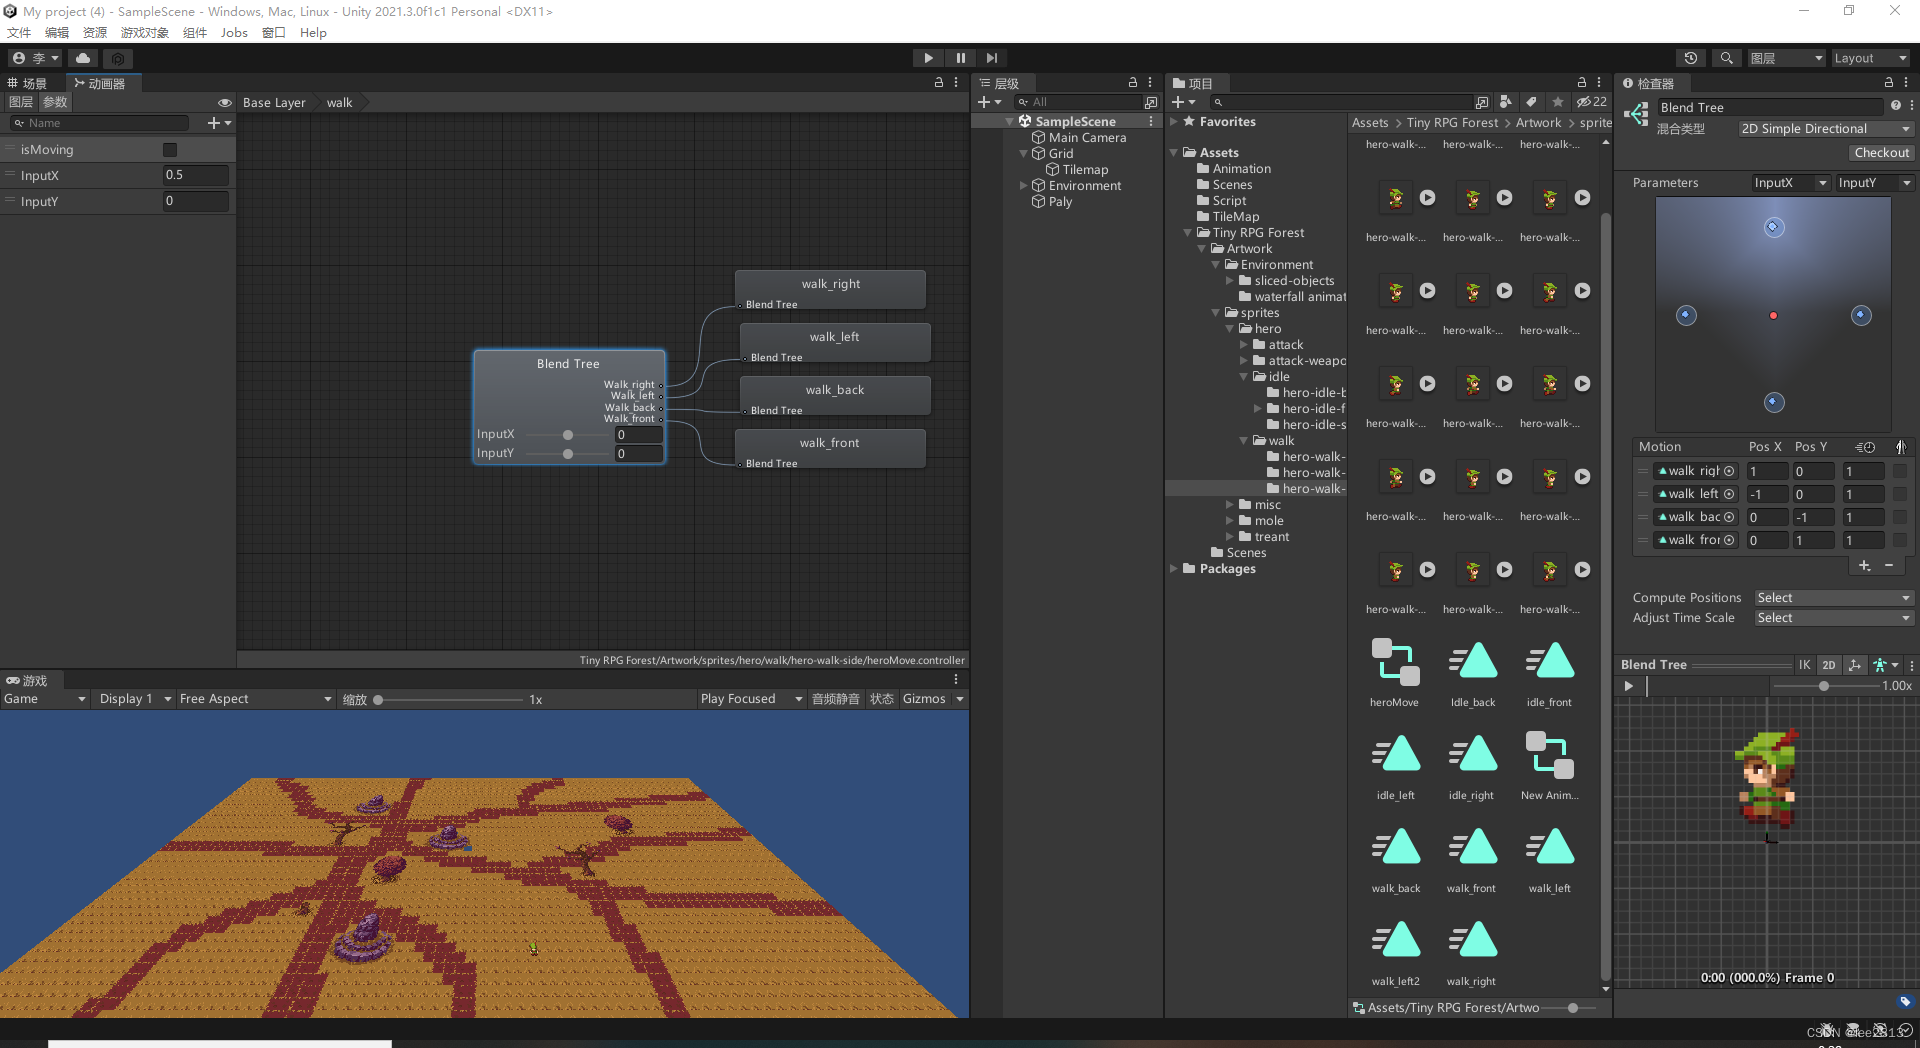Click the favorites star icon in Project toolbar

[x=1557, y=102]
